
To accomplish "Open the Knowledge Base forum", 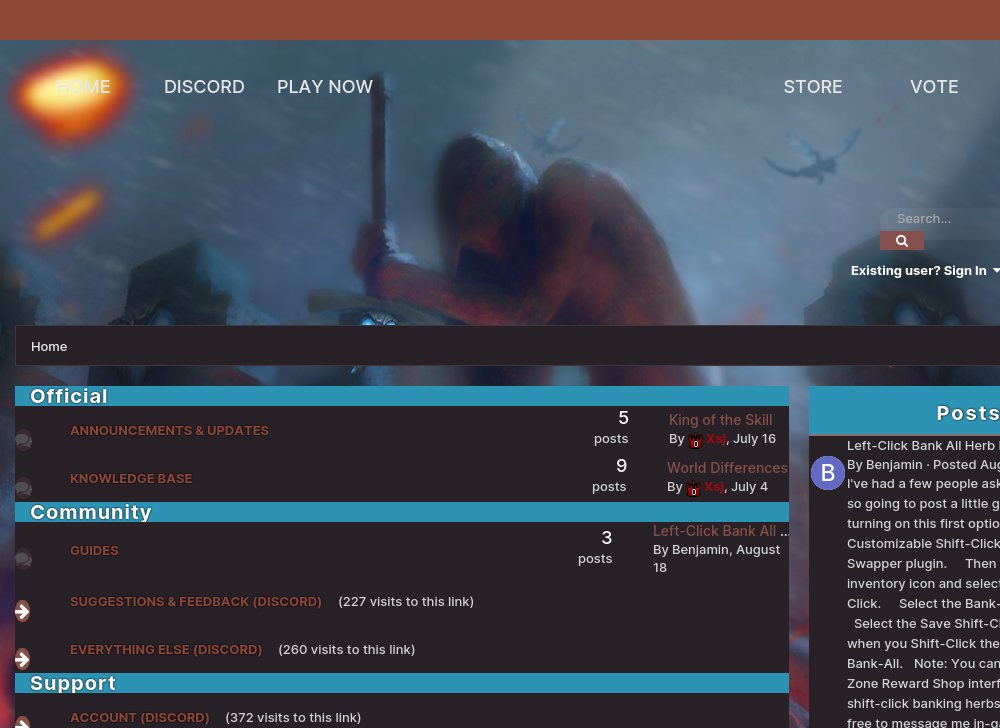I will (x=131, y=478).
